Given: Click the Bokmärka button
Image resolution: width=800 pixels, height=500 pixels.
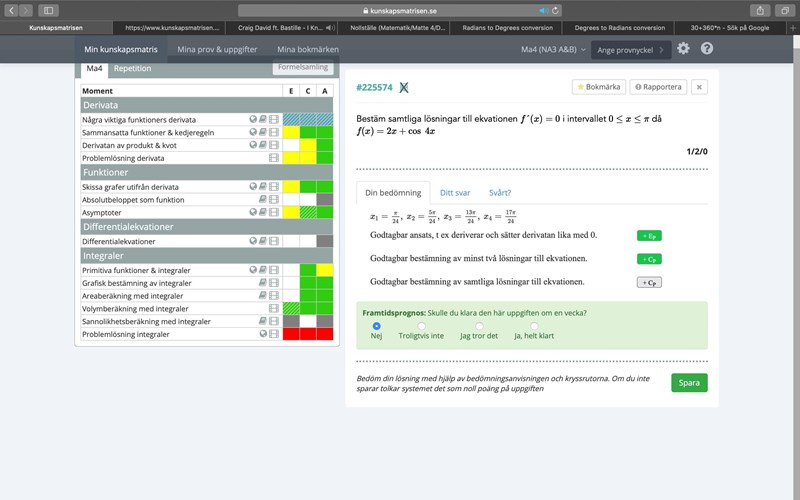Looking at the screenshot, I should tap(599, 87).
